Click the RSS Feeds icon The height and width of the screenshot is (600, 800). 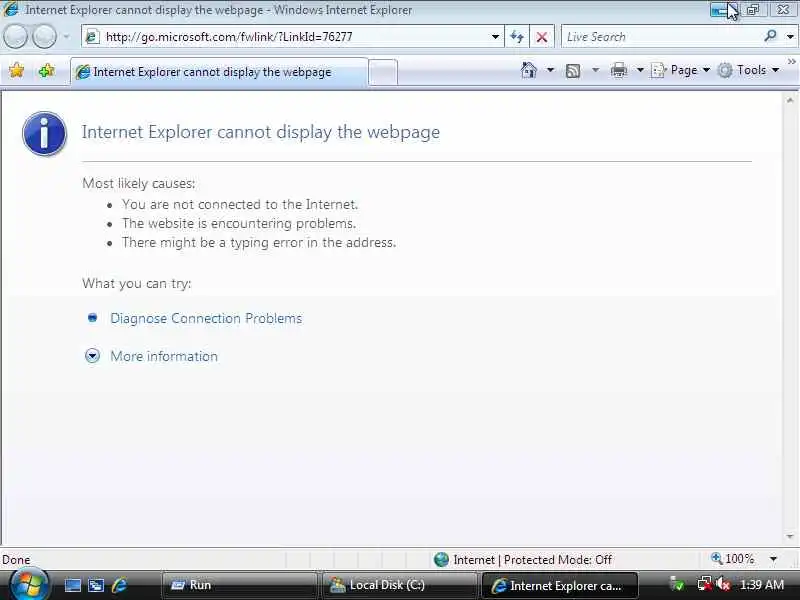(573, 70)
